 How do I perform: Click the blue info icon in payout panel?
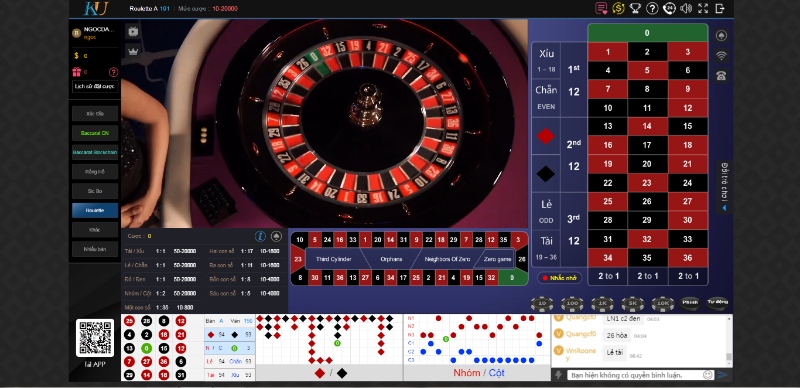click(x=260, y=236)
